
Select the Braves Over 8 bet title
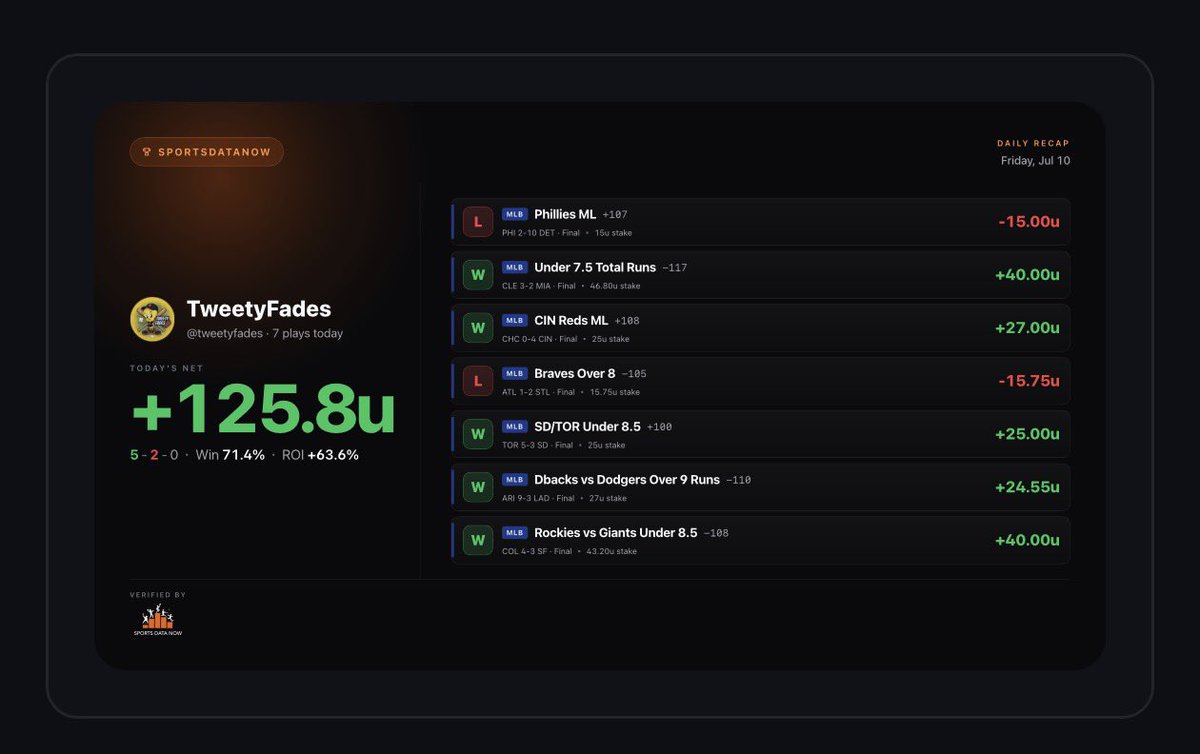[x=575, y=373]
